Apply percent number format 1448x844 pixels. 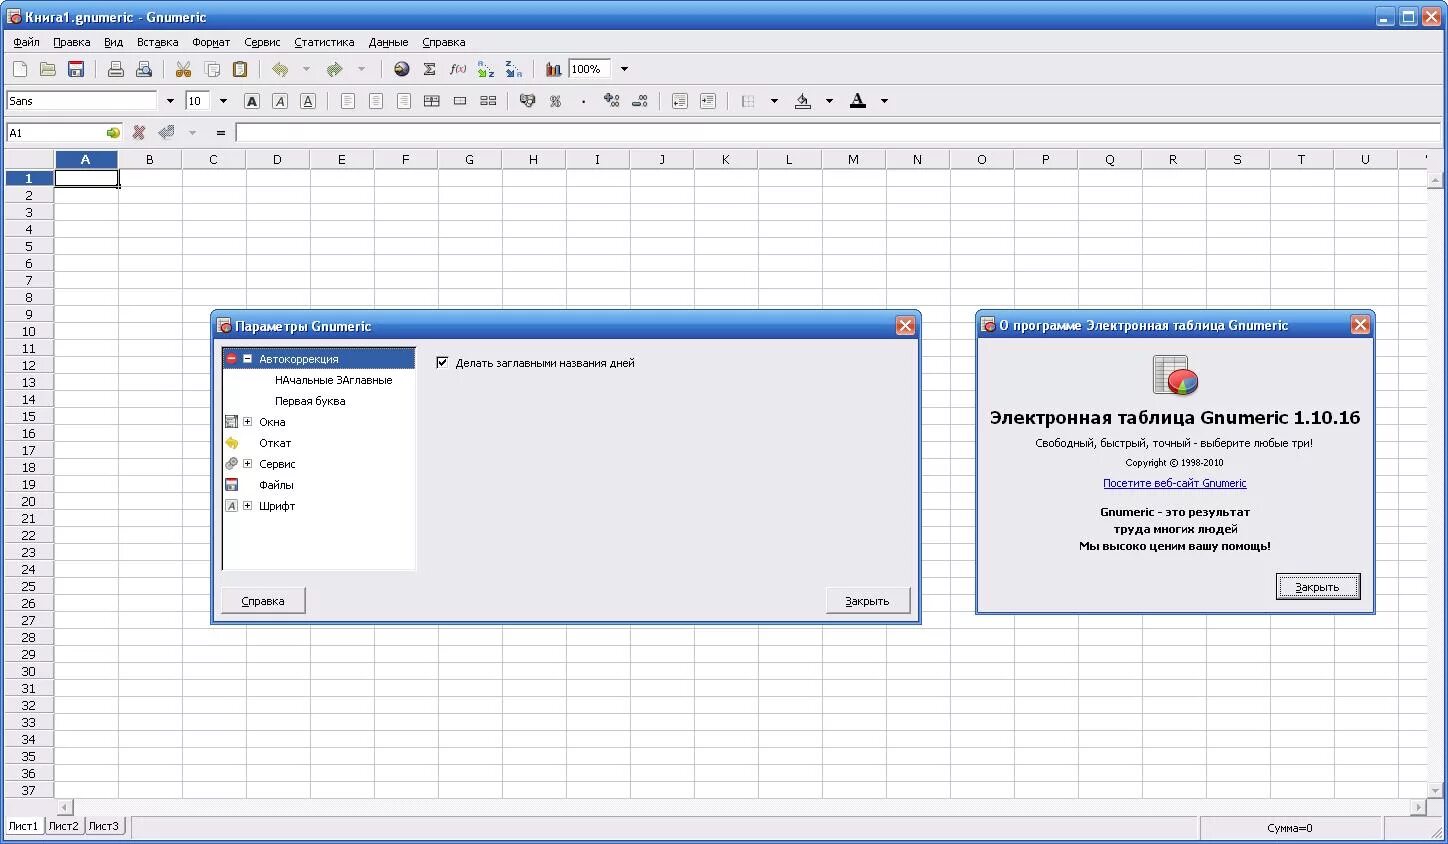556,101
